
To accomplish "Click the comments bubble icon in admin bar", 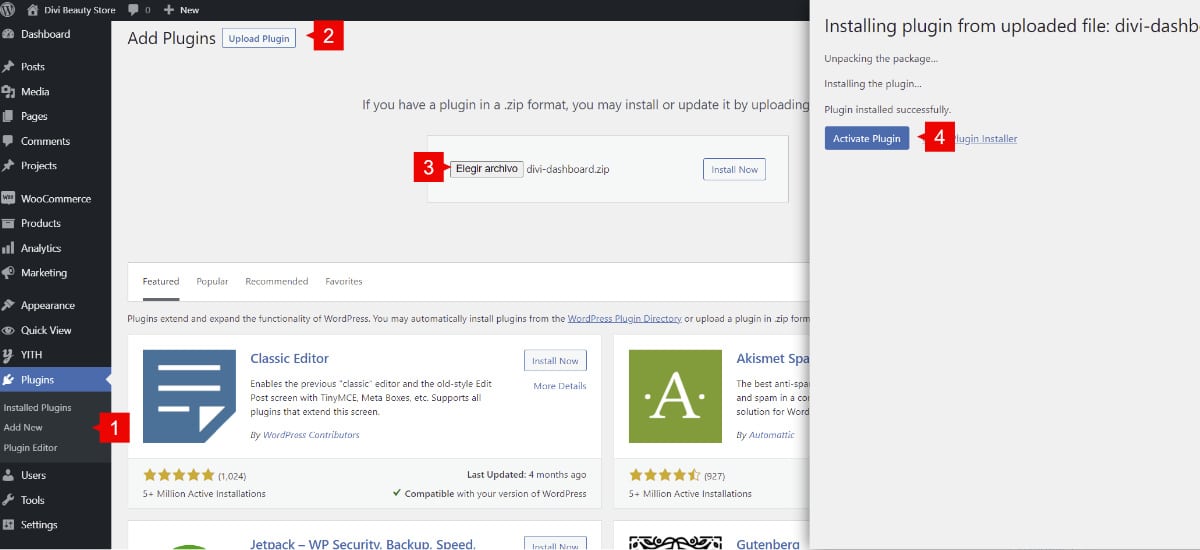I will click(x=132, y=10).
